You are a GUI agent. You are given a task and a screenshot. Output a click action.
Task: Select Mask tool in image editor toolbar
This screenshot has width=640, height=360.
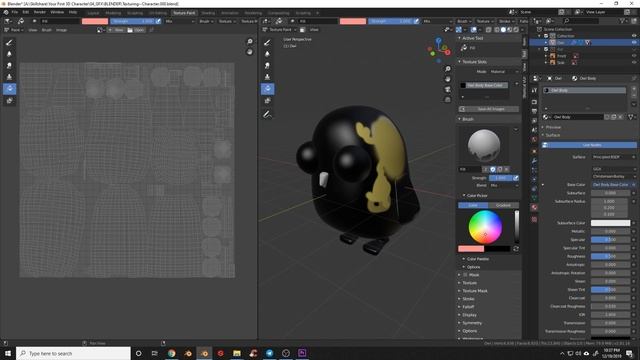coord(9,100)
